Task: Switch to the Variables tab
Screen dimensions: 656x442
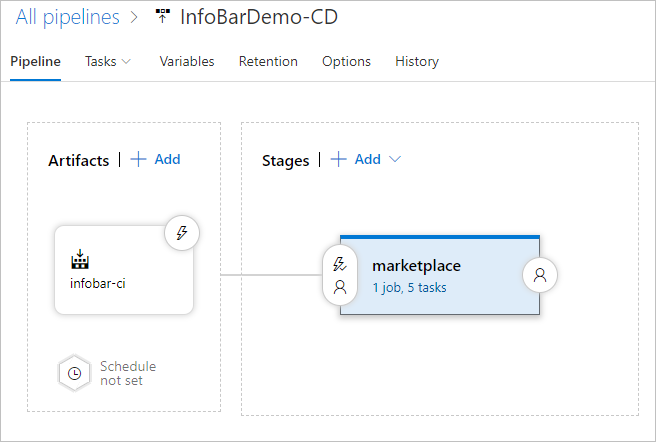Action: click(x=187, y=61)
